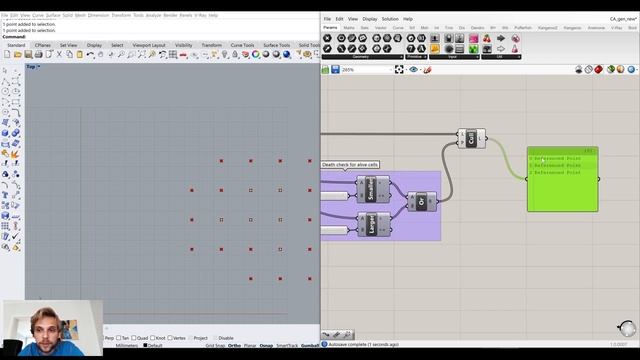Image resolution: width=640 pixels, height=360 pixels.
Task: Click Grasshopper save file disk icon
Action: point(335,70)
